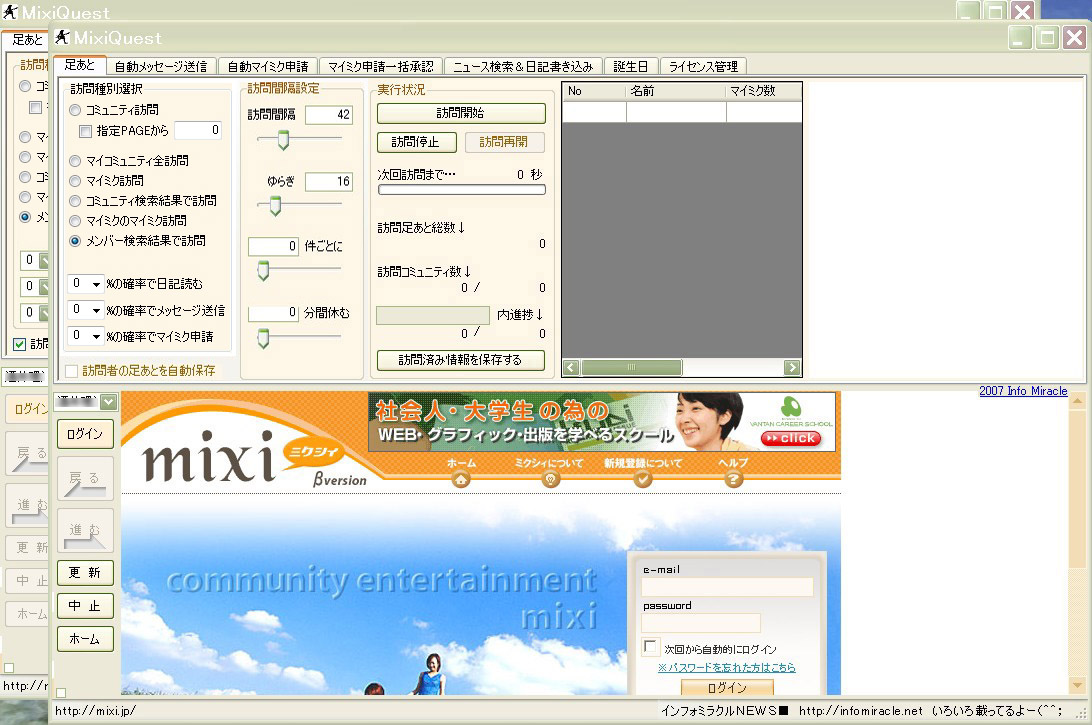Switch to the 足あと tab
The height and width of the screenshot is (725, 1092).
79,65
